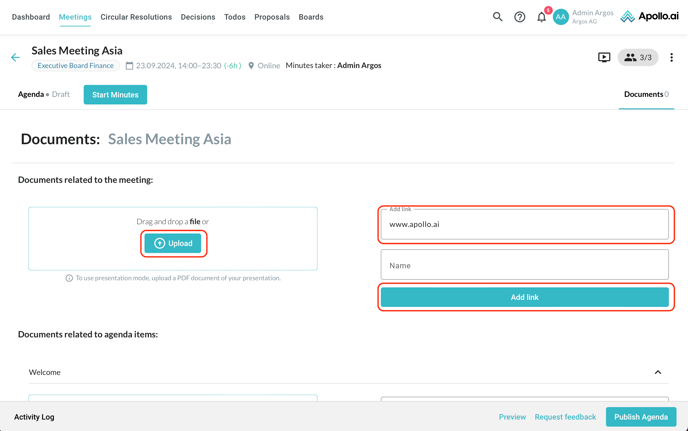
Task: Open the three-dot more options menu
Action: coord(671,58)
